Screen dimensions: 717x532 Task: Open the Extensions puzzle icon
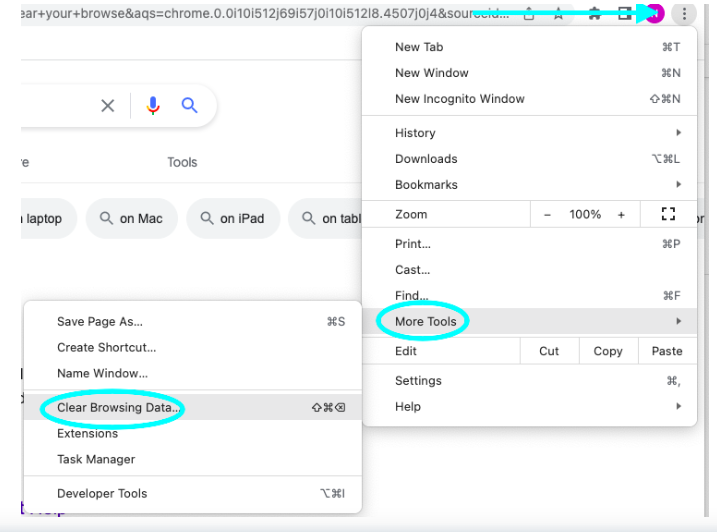coord(594,14)
